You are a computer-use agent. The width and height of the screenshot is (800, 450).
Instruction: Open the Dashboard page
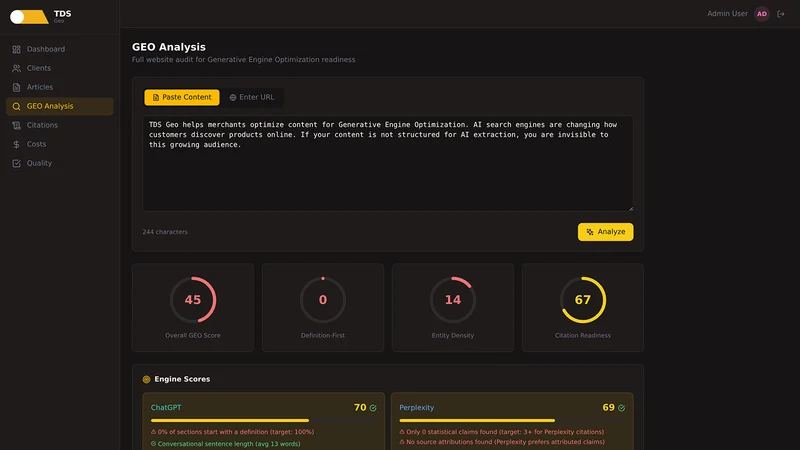click(x=60, y=49)
